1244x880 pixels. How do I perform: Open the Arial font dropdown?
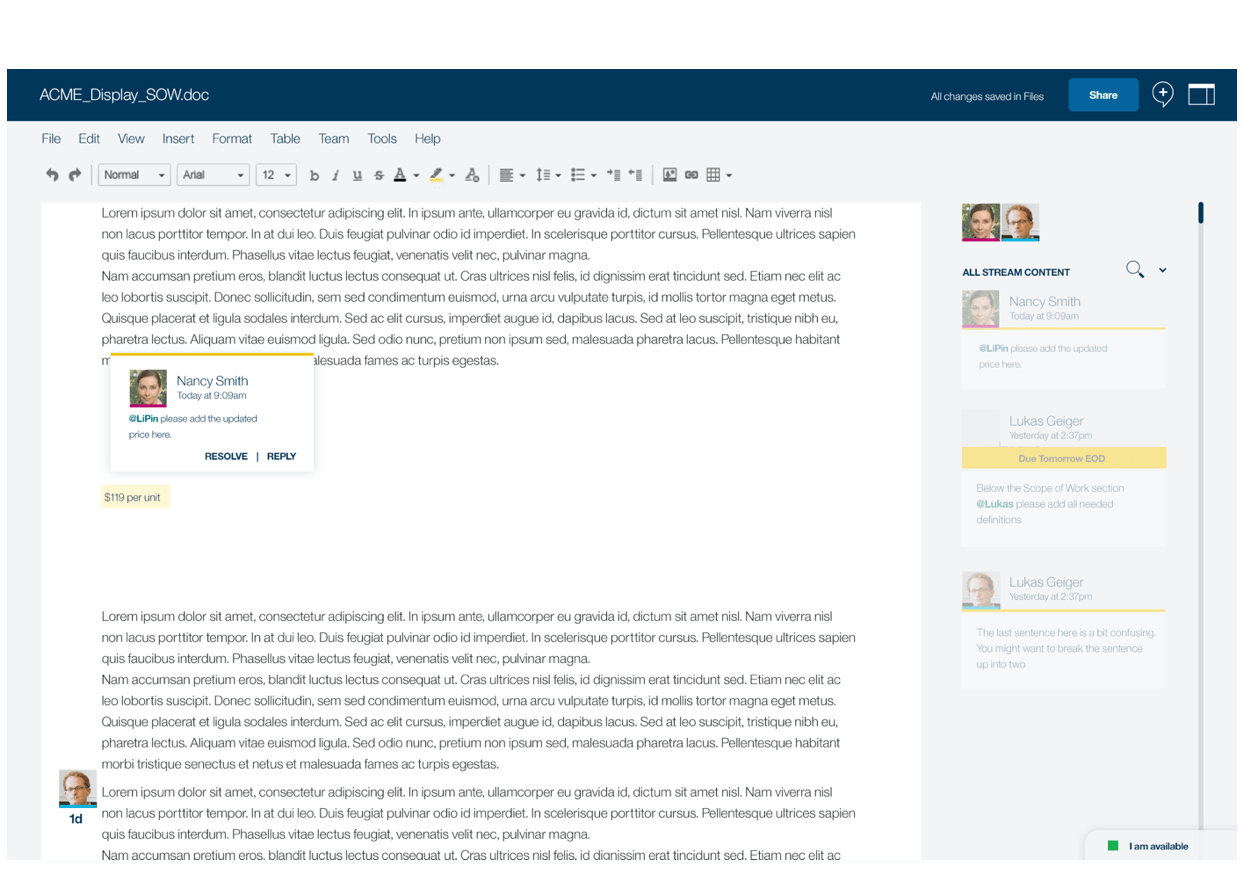pos(213,175)
